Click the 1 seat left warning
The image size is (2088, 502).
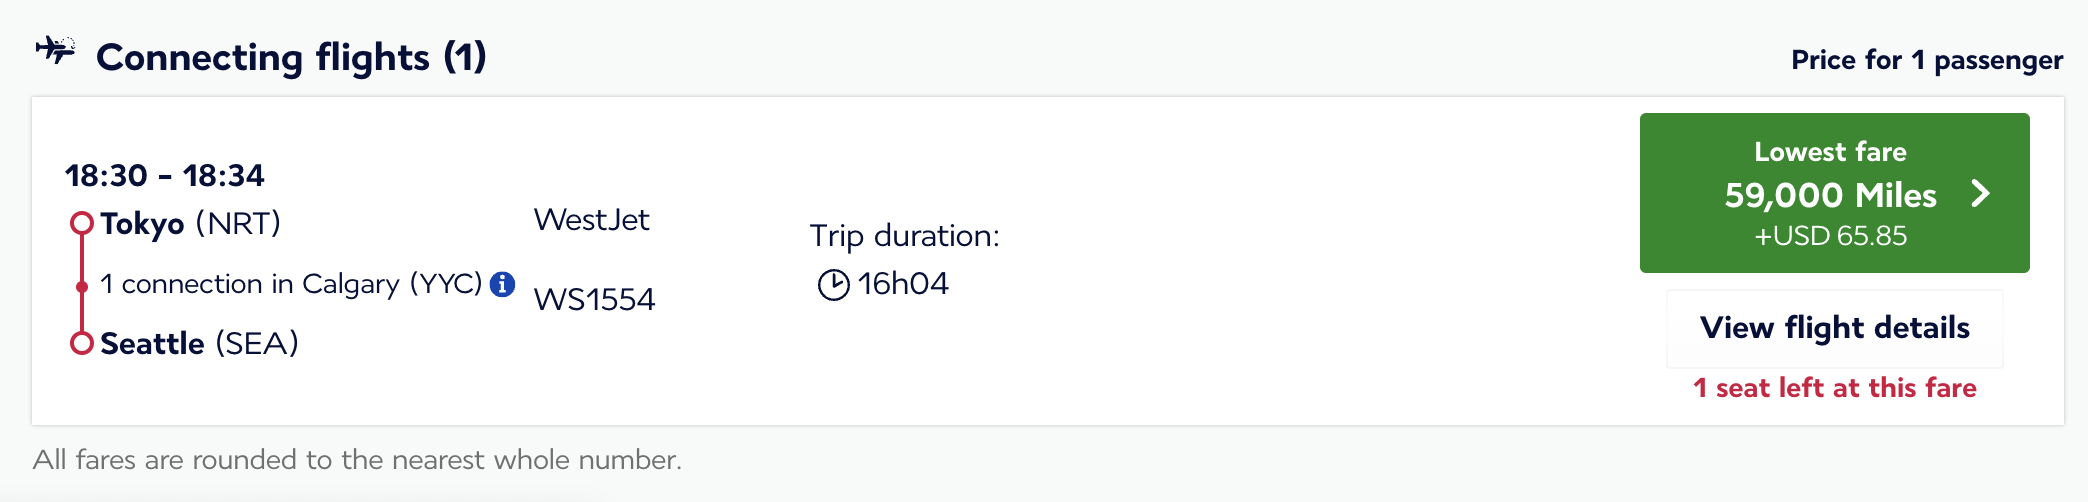[1834, 388]
